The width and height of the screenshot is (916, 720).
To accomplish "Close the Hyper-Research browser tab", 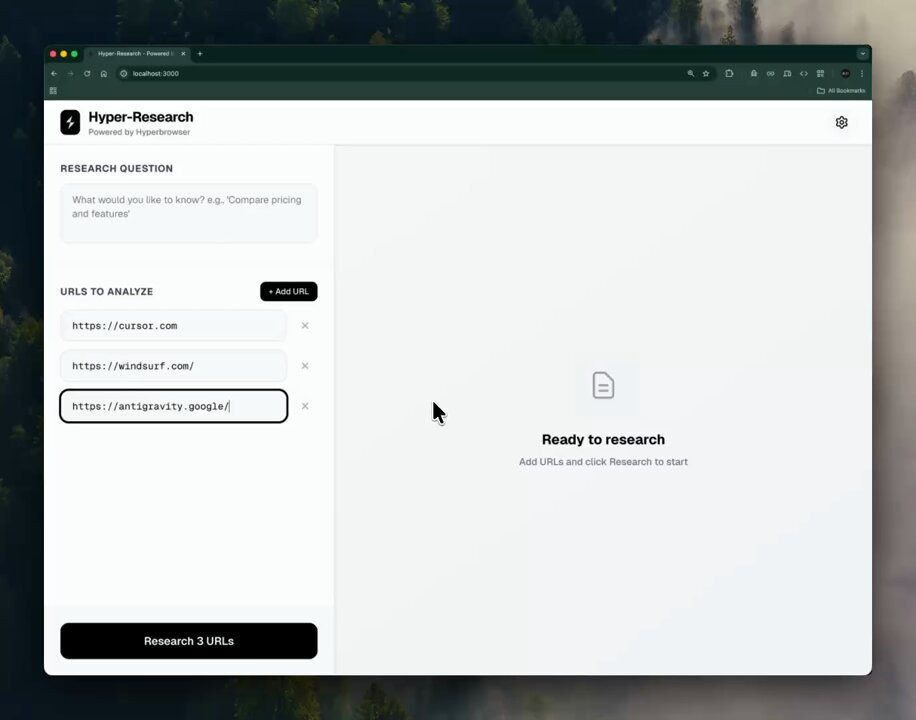I will (x=183, y=54).
